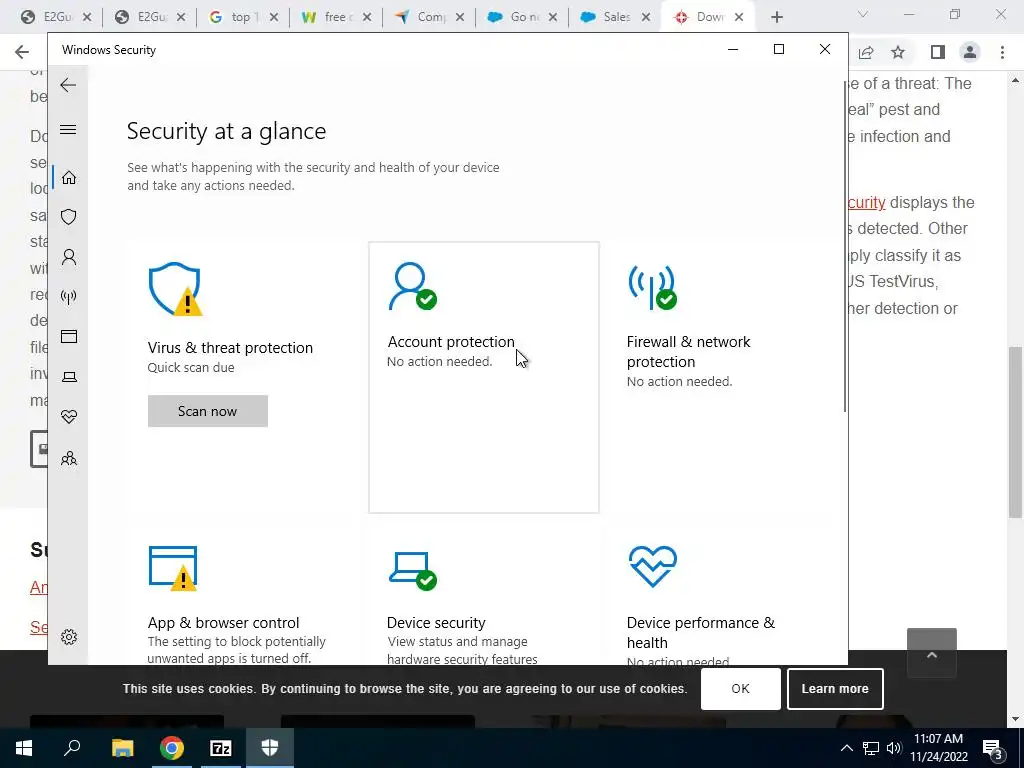Open Device performance heart sidebar icon

tap(69, 417)
